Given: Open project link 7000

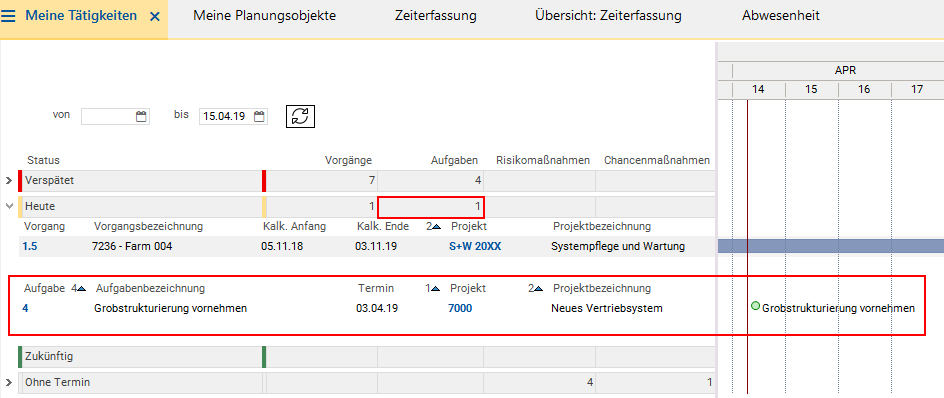Looking at the screenshot, I should click(x=460, y=309).
